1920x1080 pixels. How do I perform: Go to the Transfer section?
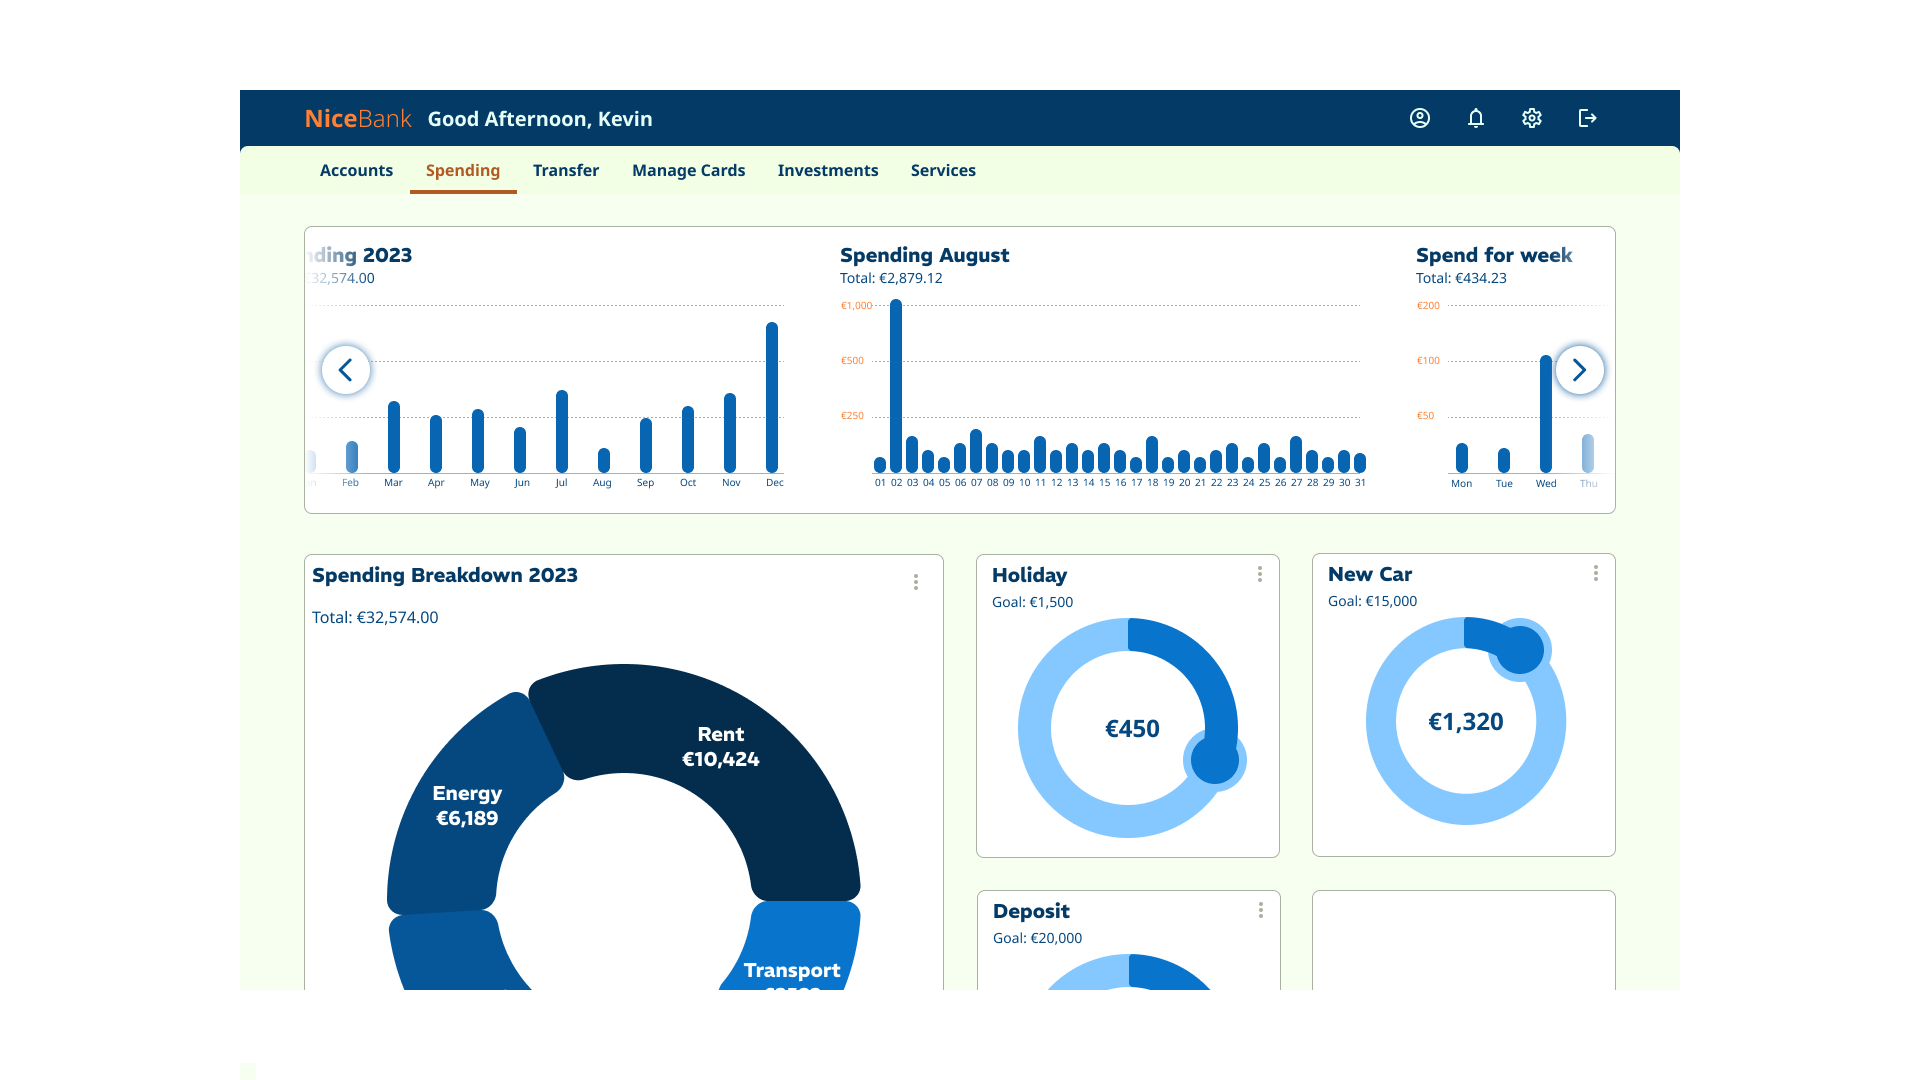(566, 170)
